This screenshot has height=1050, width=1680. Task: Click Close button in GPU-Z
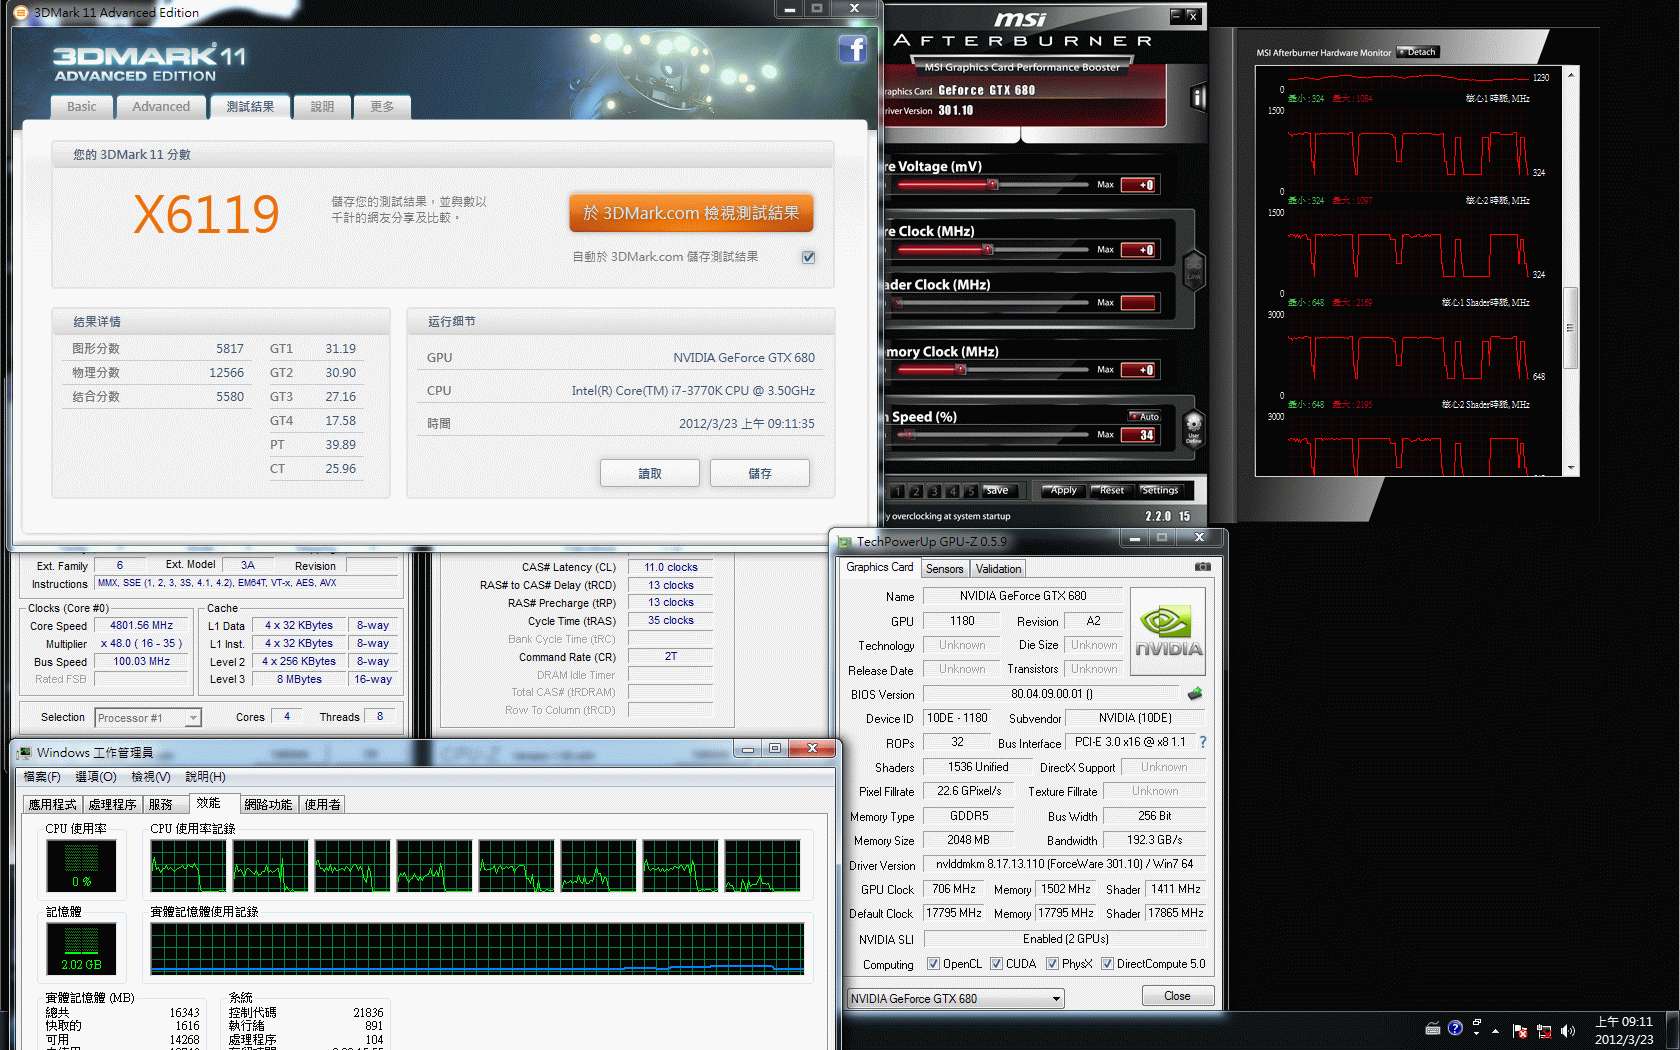coord(1177,996)
